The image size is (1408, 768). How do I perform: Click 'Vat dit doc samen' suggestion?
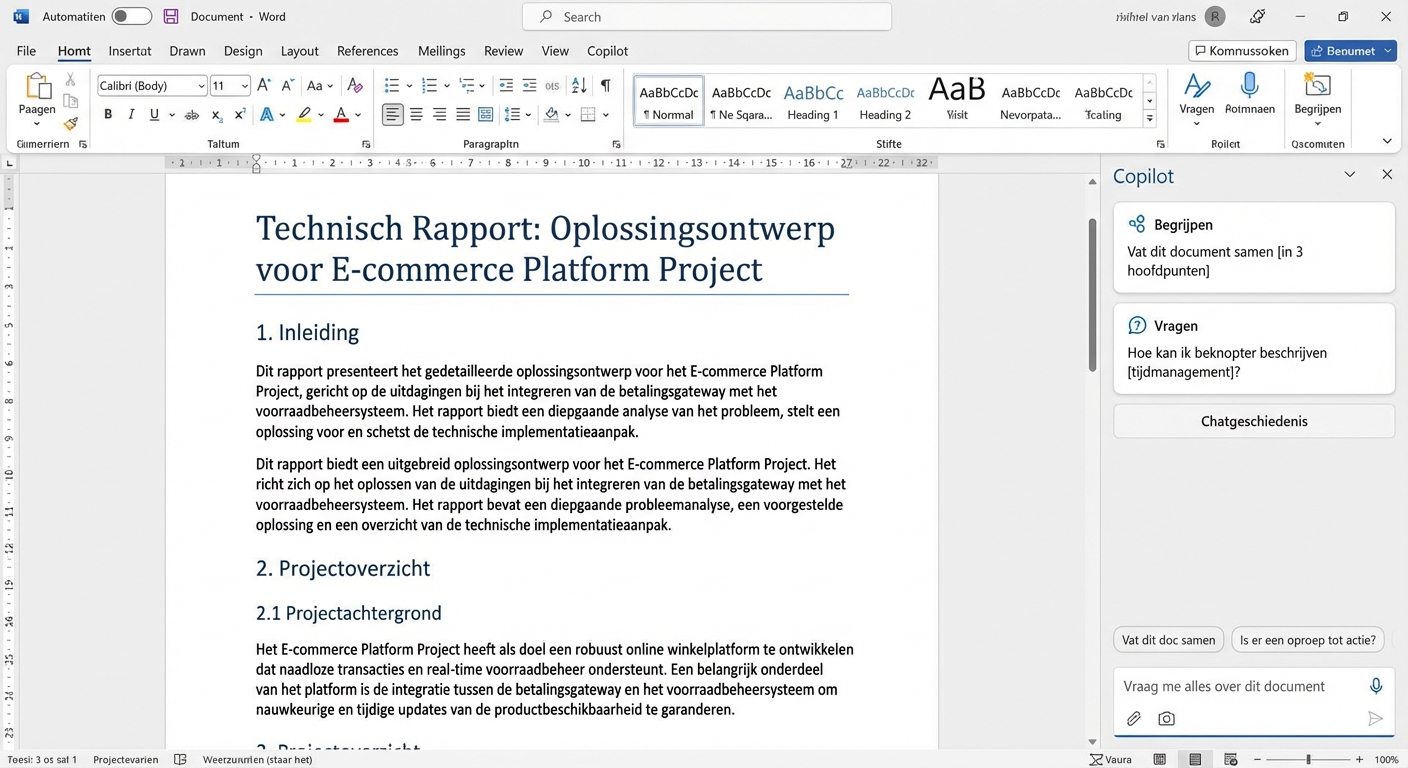1168,639
